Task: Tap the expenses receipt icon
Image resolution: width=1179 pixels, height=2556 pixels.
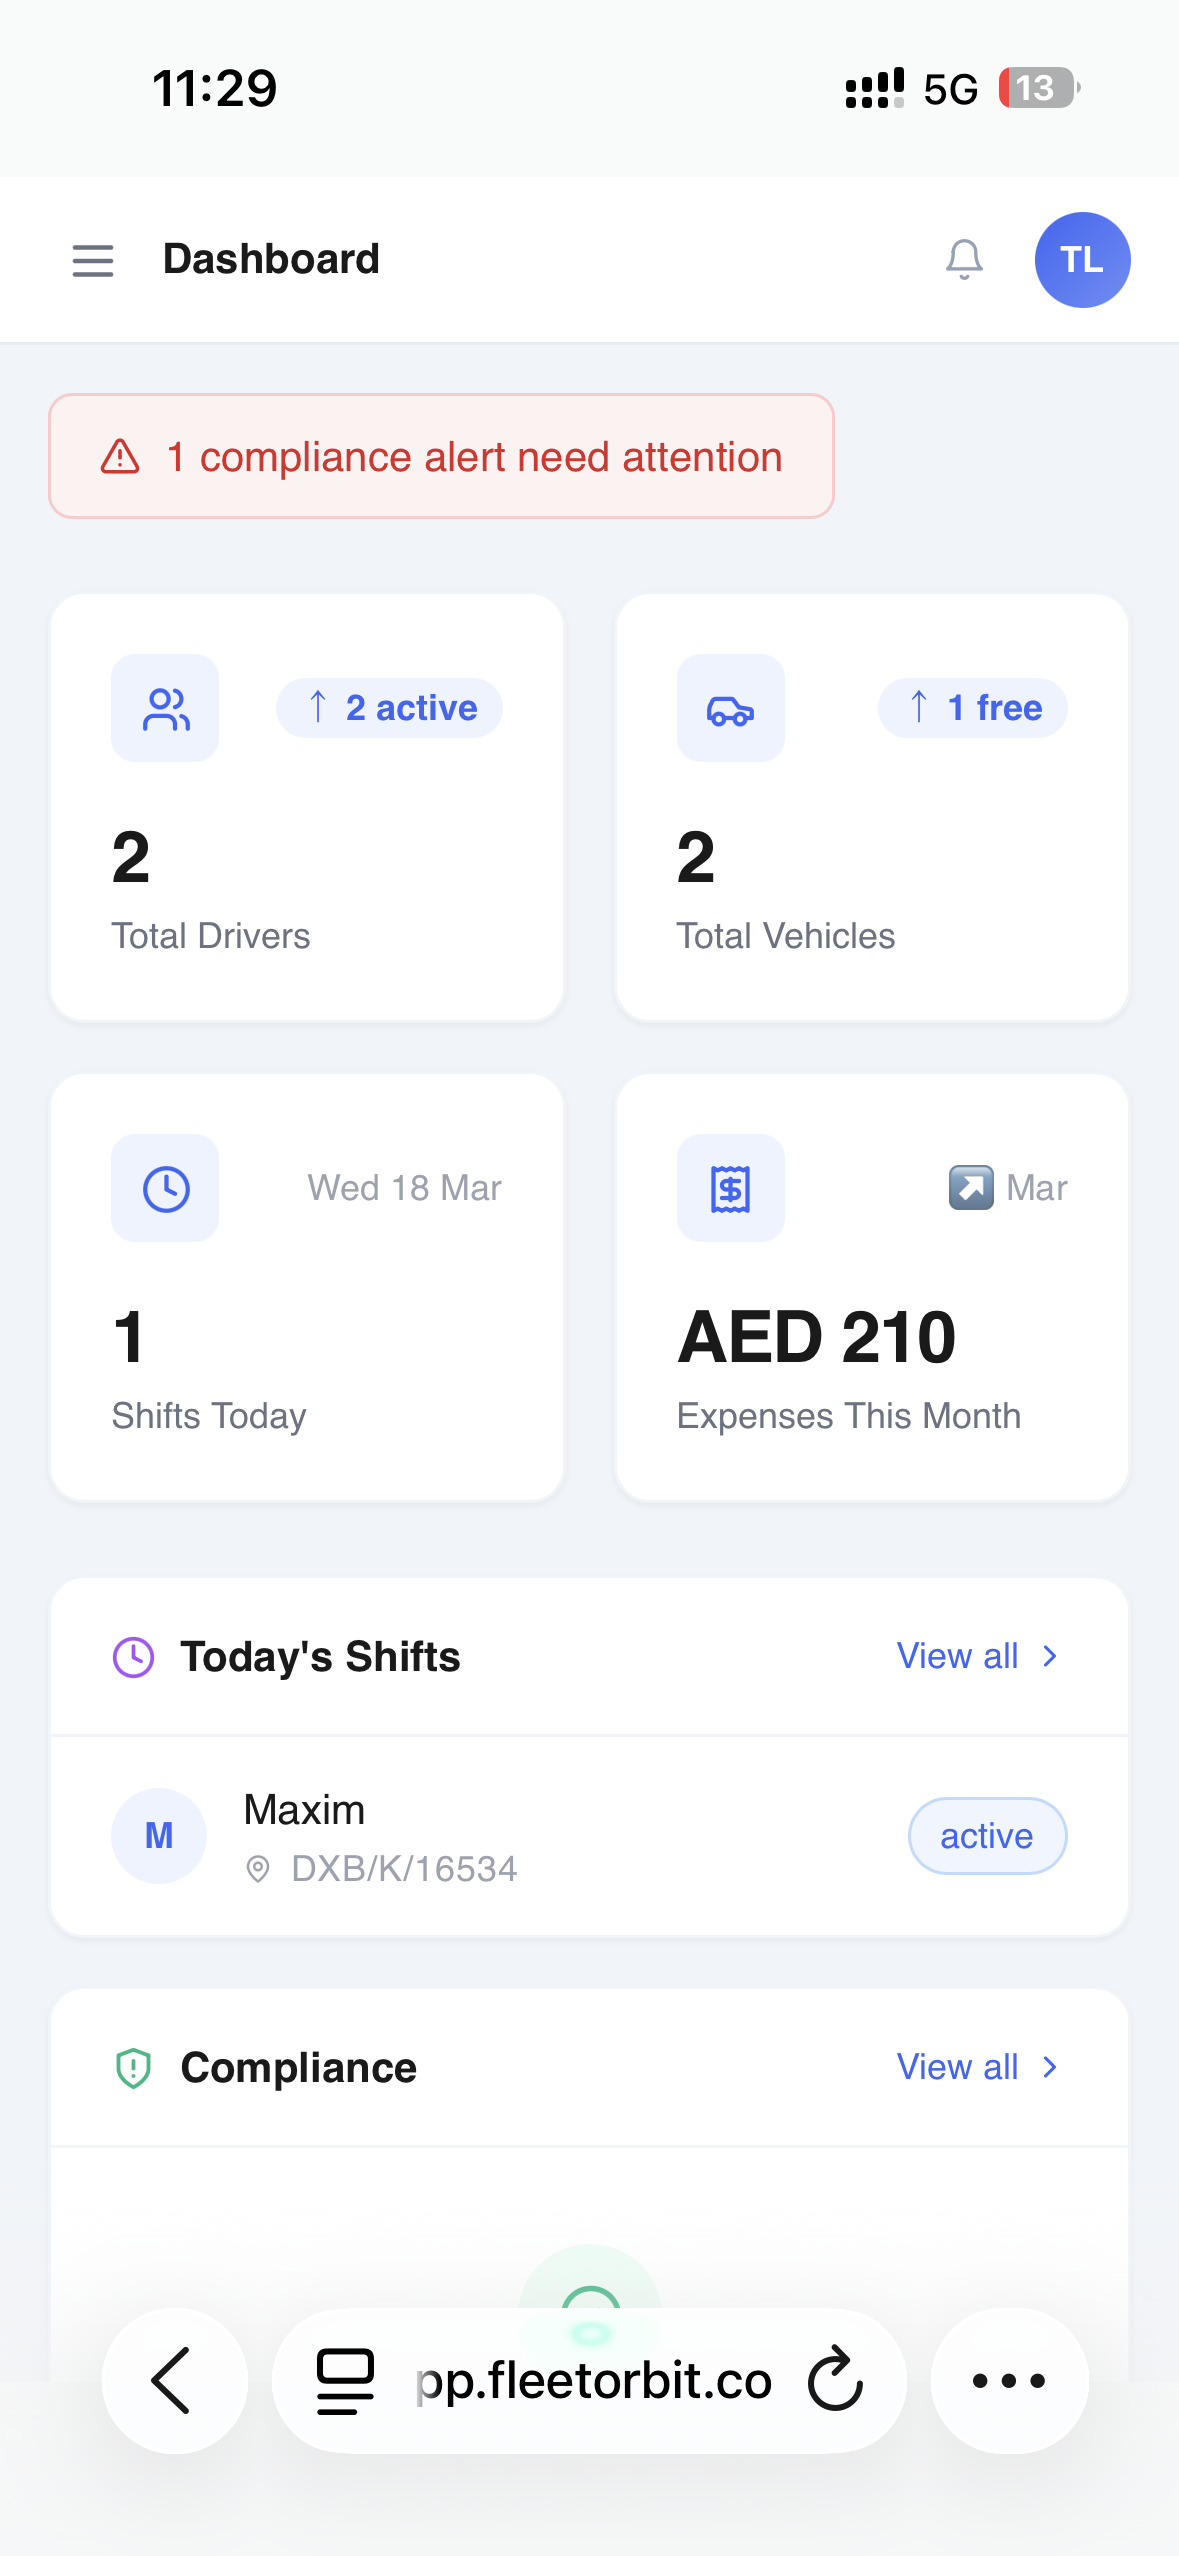Action: pyautogui.click(x=731, y=1189)
